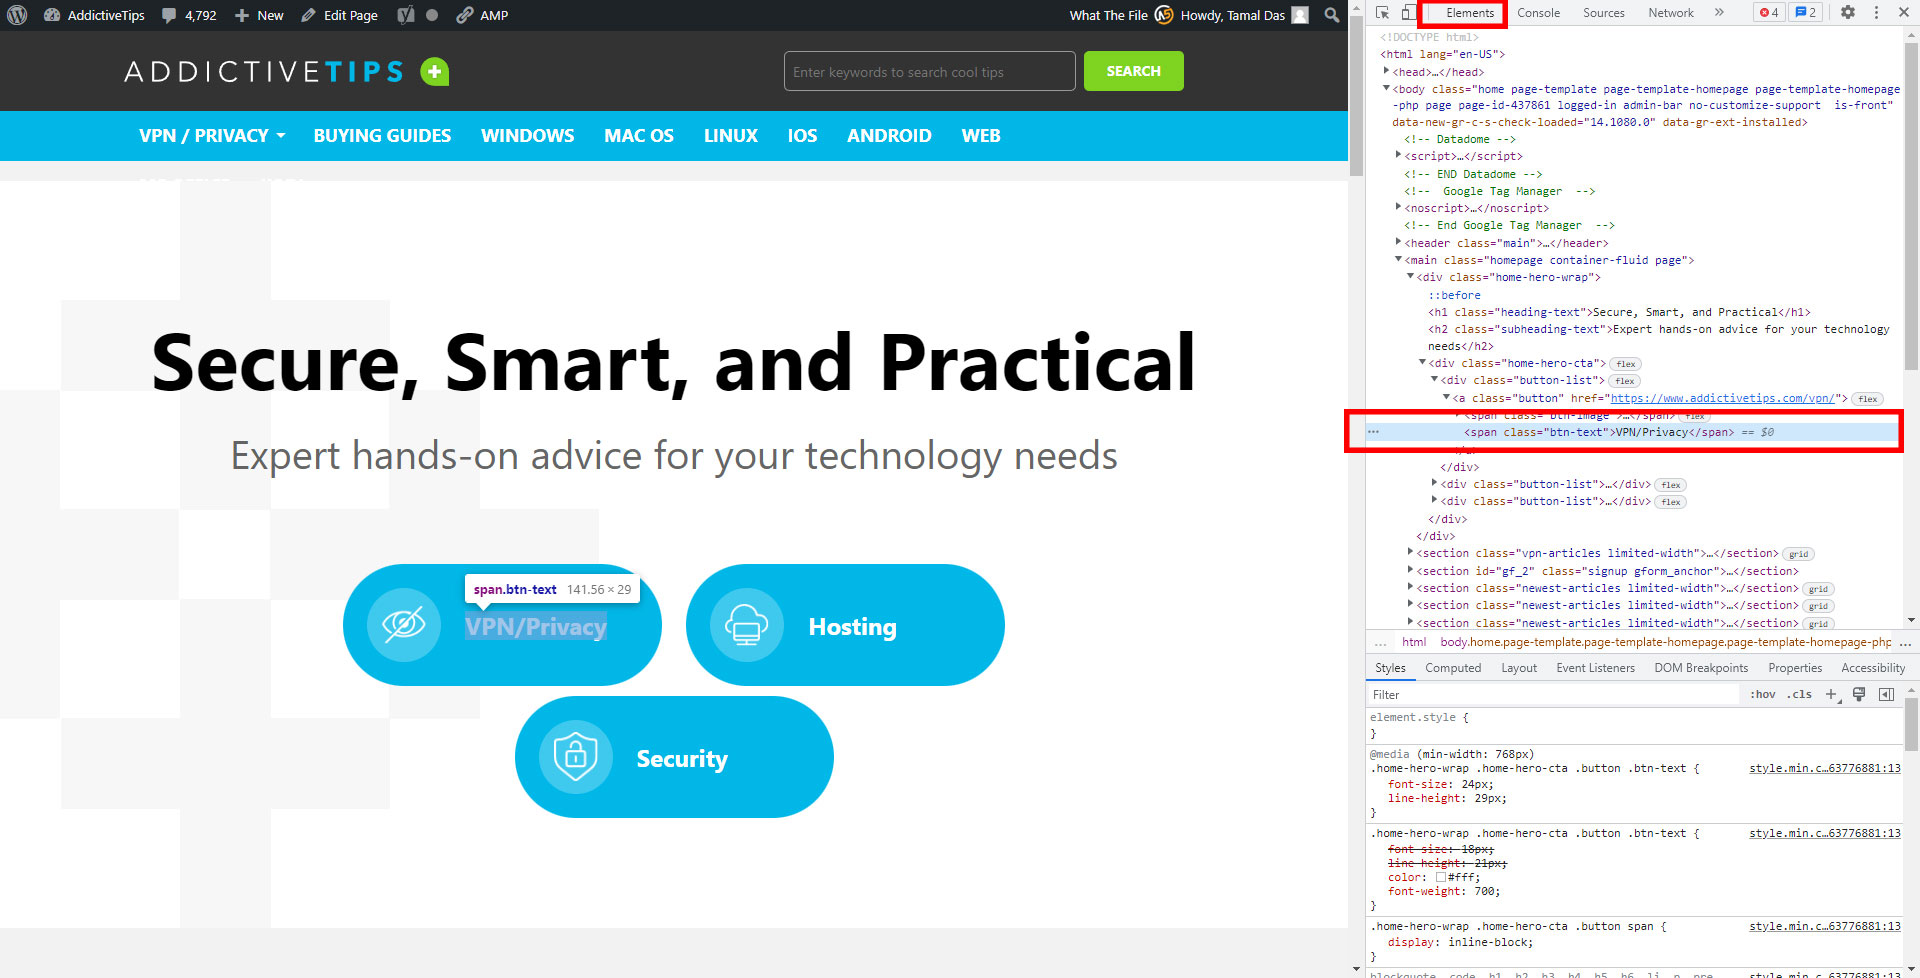Click the WordPress logo in admin bar
Image resolution: width=1920 pixels, height=978 pixels.
point(17,15)
